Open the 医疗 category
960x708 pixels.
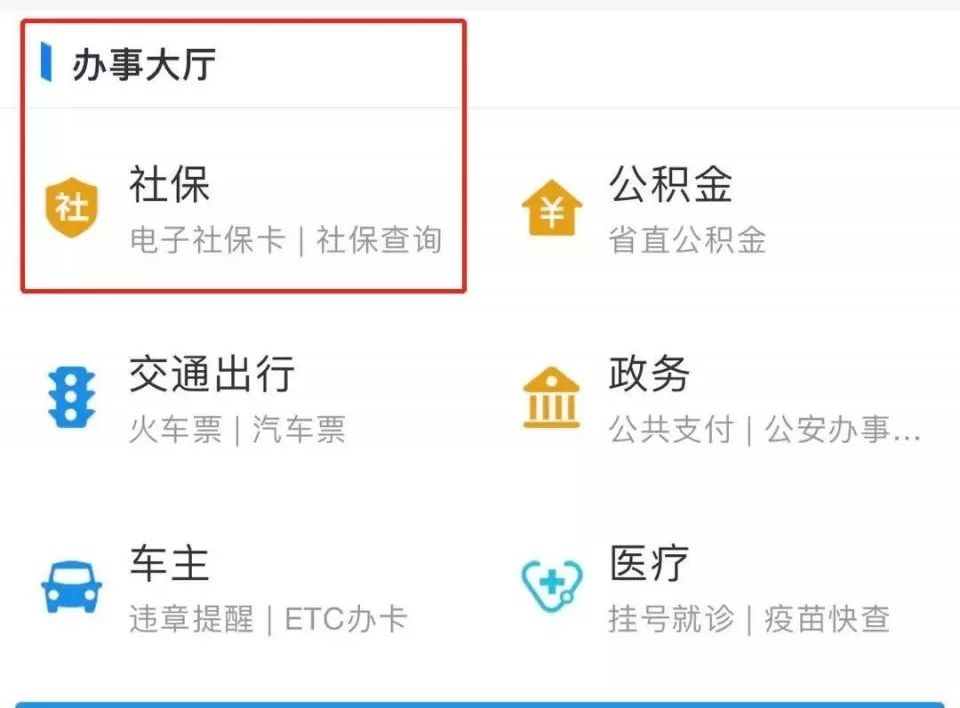point(649,563)
